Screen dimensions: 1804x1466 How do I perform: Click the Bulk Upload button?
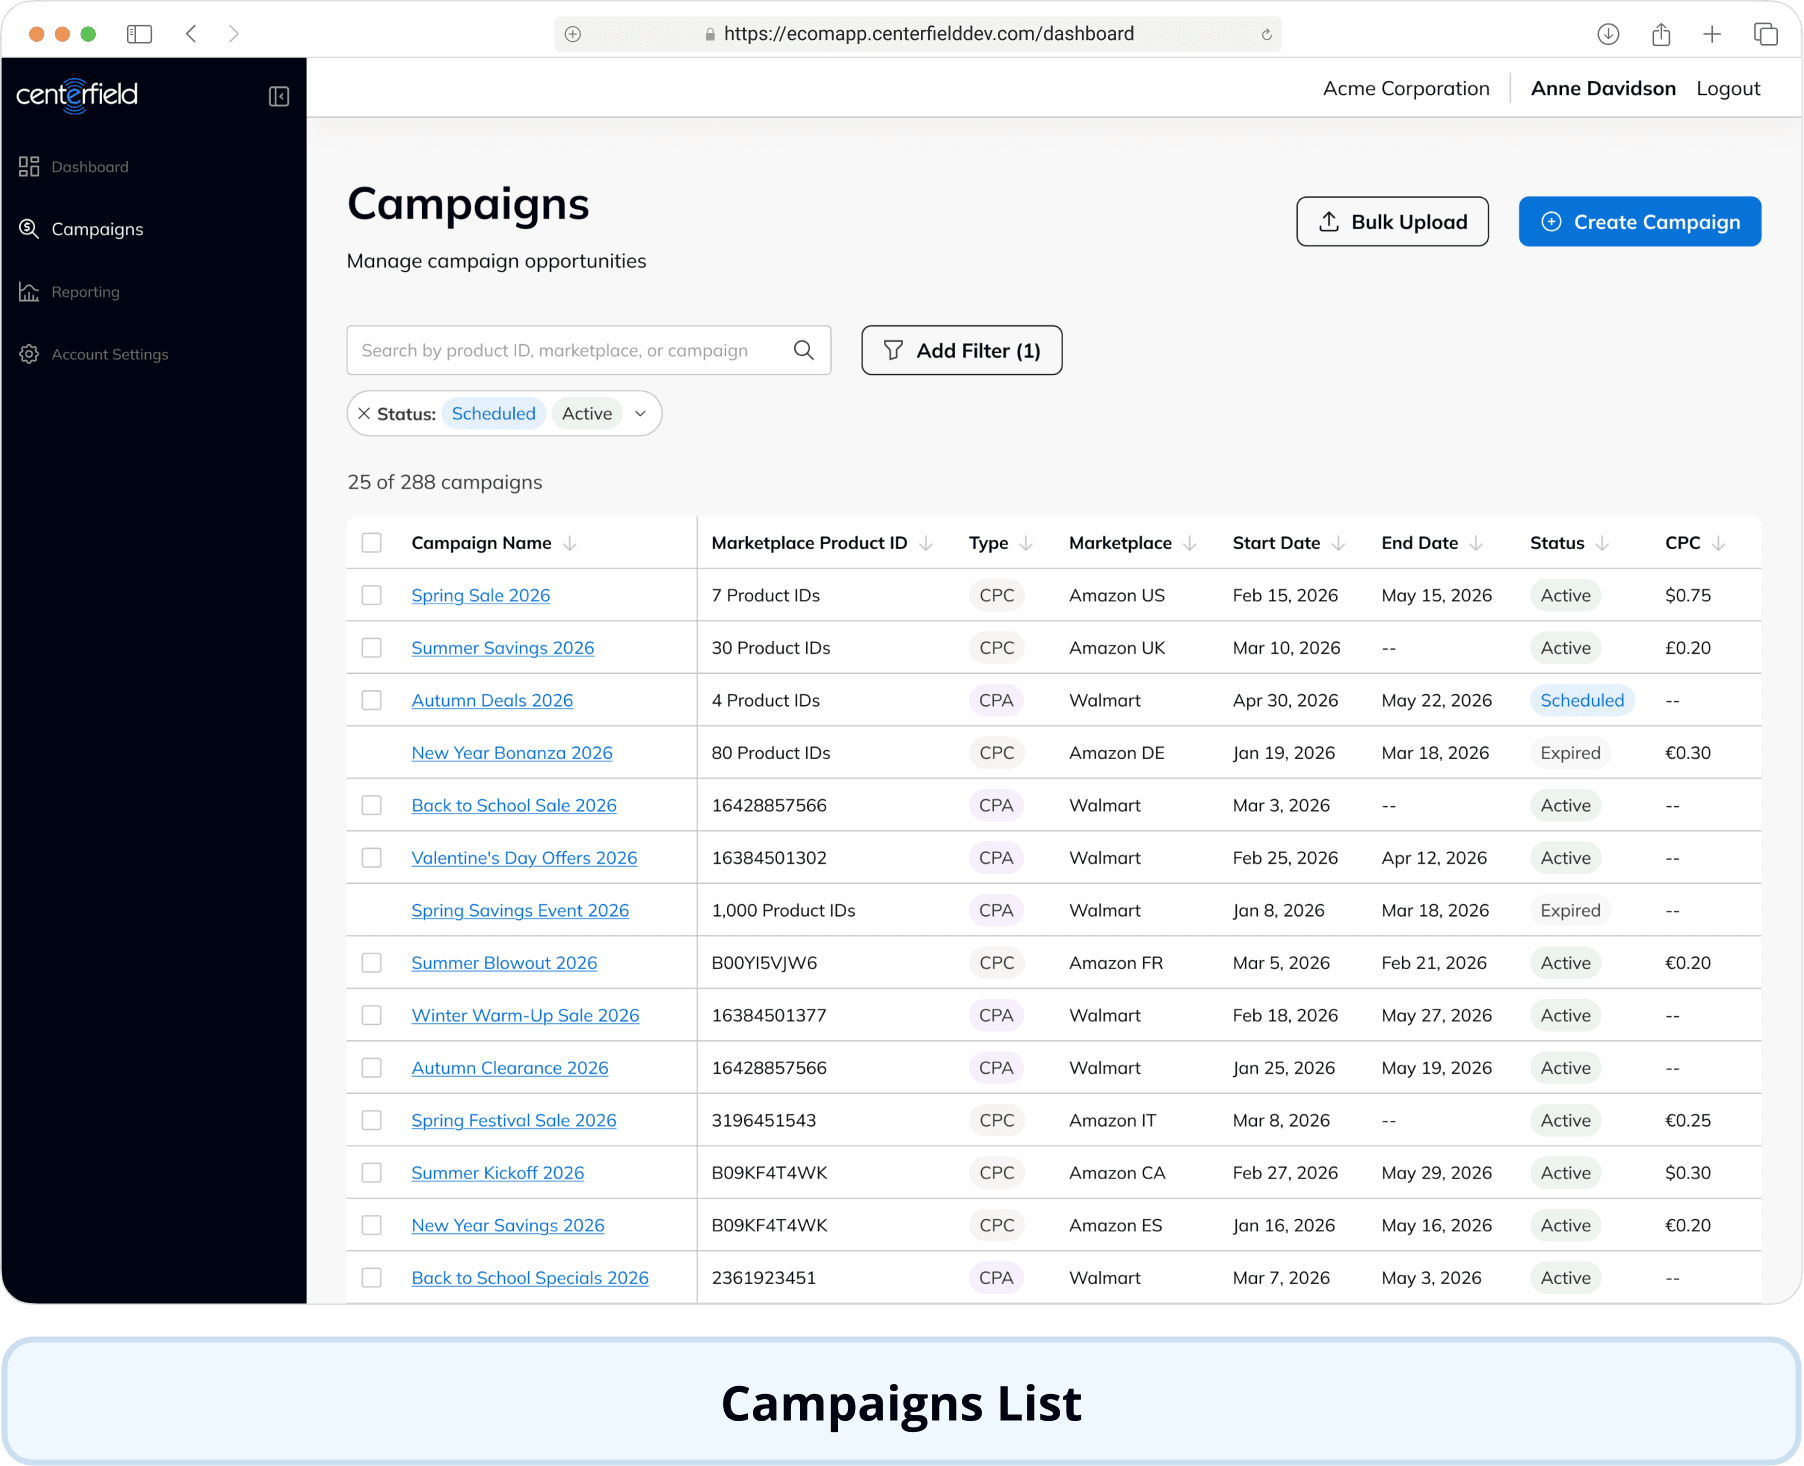click(1392, 221)
